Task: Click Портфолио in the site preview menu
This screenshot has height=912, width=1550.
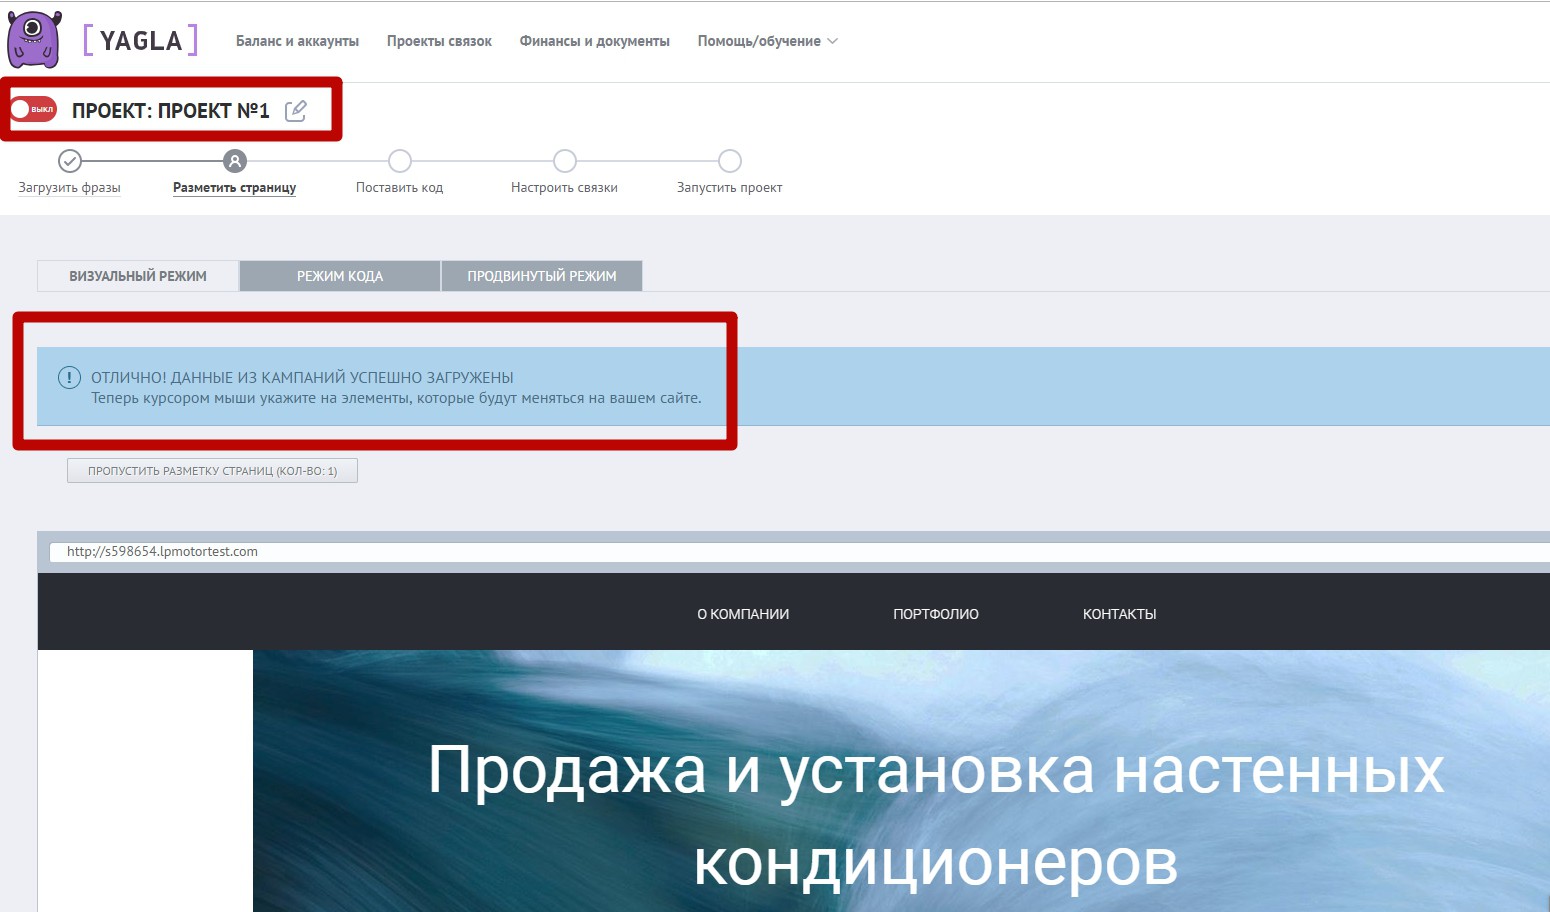Action: 936,614
